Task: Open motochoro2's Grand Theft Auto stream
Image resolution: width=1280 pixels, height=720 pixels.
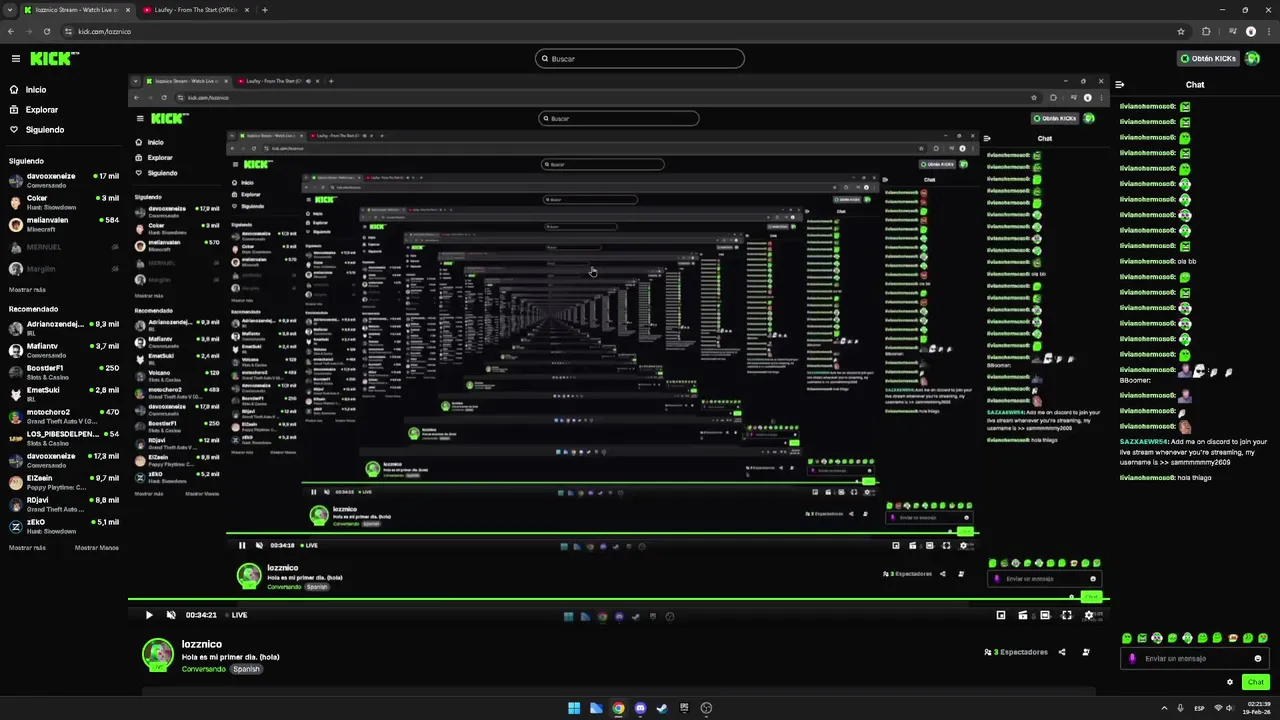Action: pyautogui.click(x=64, y=416)
